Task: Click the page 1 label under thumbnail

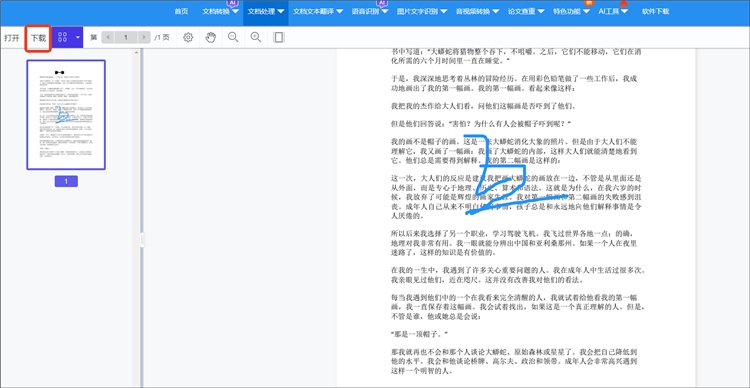Action: coord(66,181)
